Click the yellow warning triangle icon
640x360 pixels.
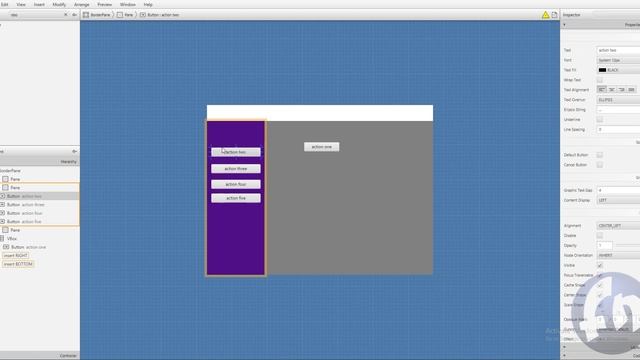pyautogui.click(x=545, y=15)
